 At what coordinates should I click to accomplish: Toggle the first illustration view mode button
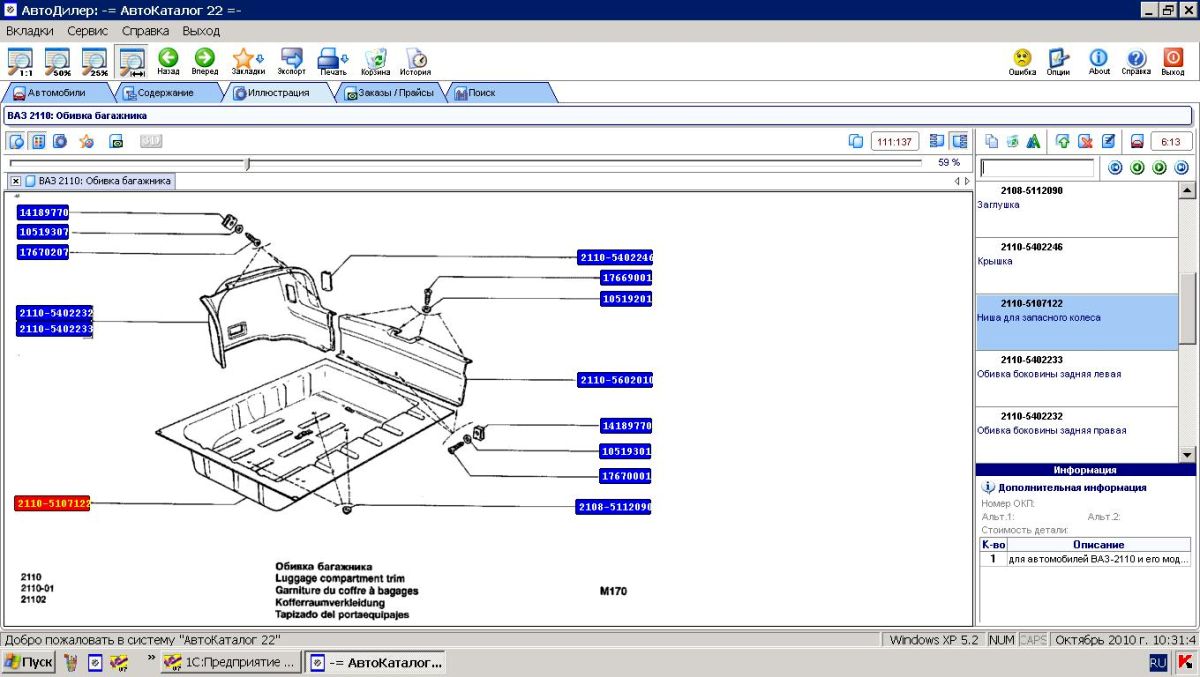pos(17,141)
